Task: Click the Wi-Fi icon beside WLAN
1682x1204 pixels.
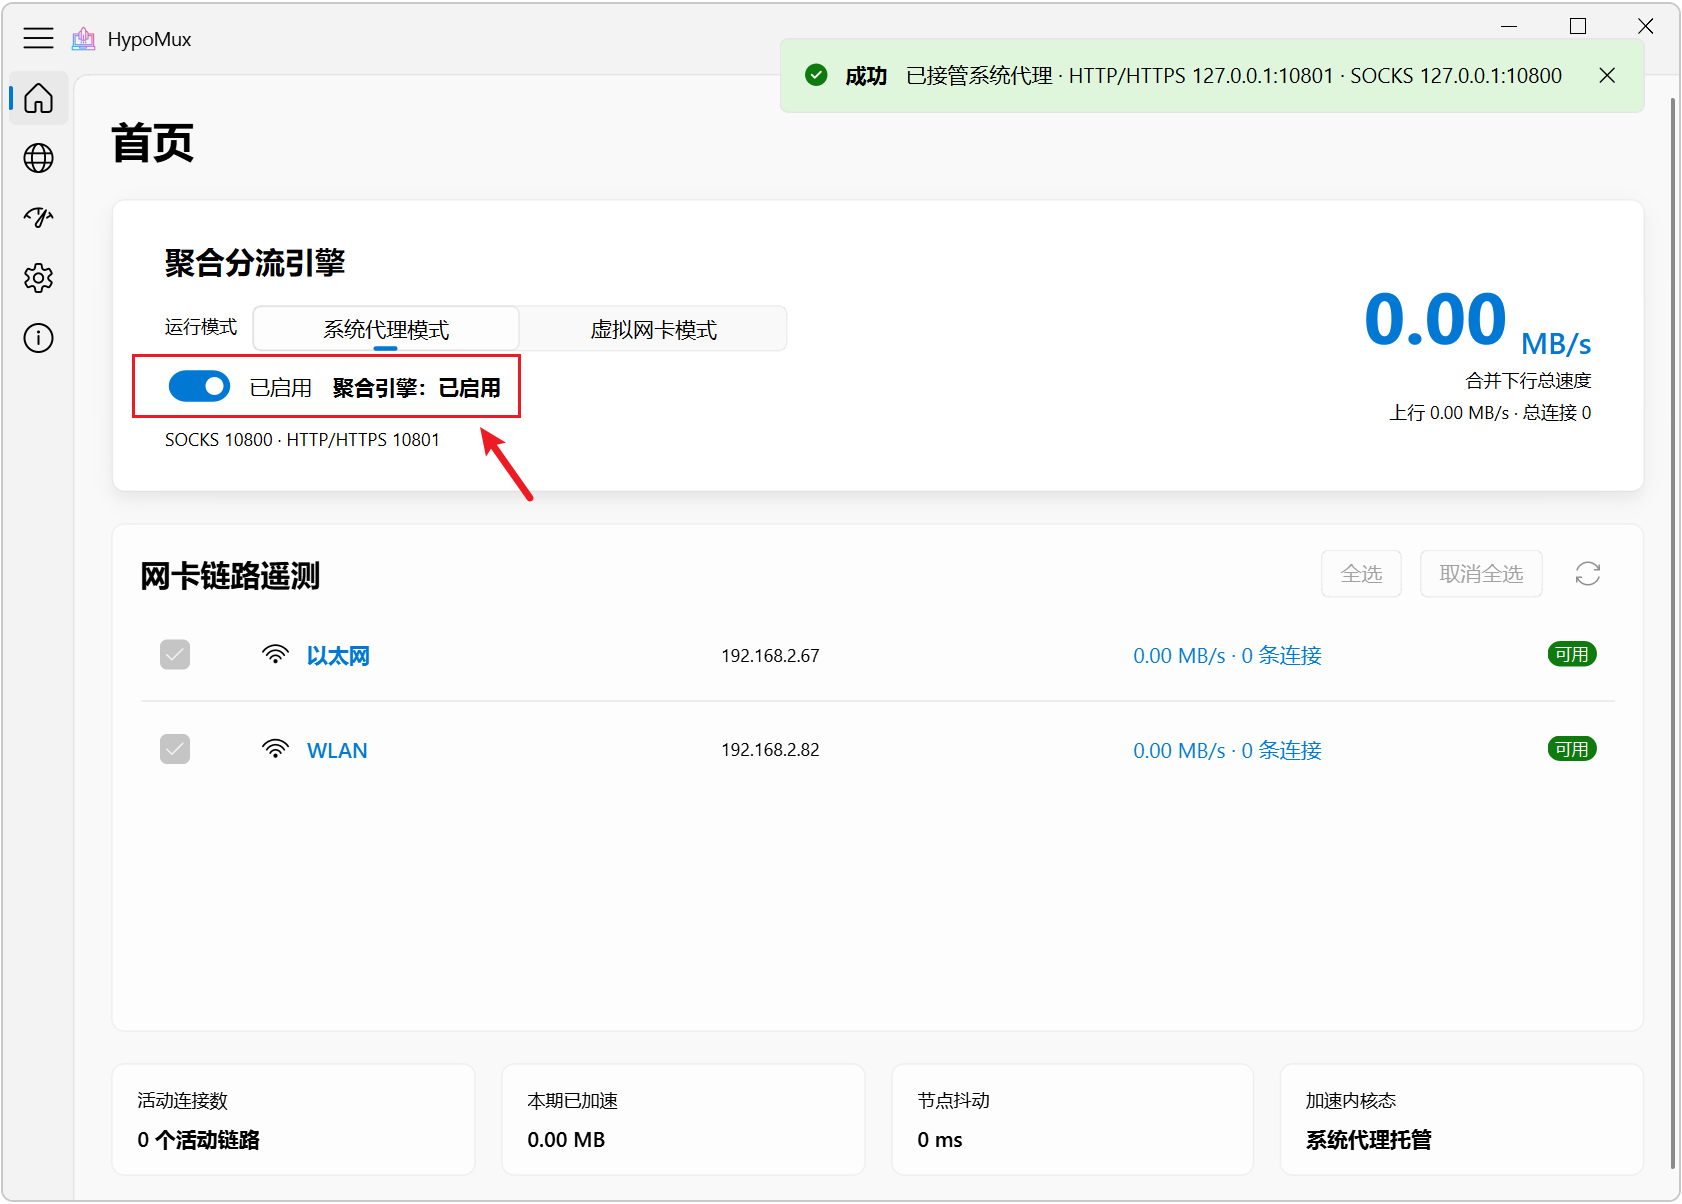Action: tap(275, 749)
